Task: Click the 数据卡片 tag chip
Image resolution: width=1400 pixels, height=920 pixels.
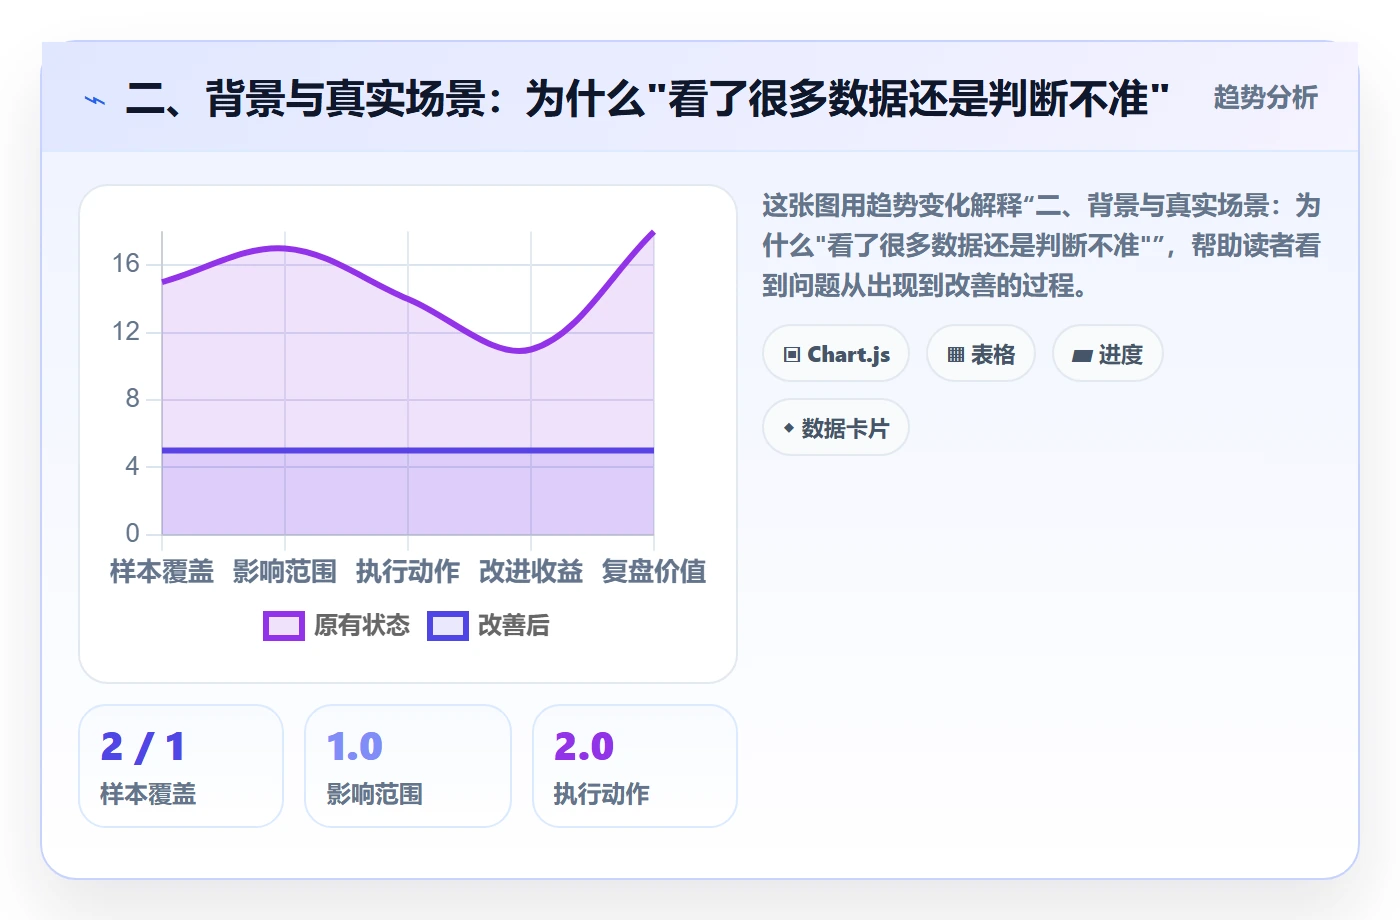Action: click(836, 428)
